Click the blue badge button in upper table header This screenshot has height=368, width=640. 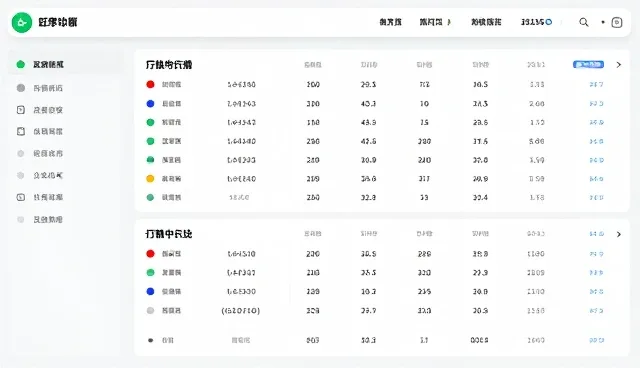(588, 64)
